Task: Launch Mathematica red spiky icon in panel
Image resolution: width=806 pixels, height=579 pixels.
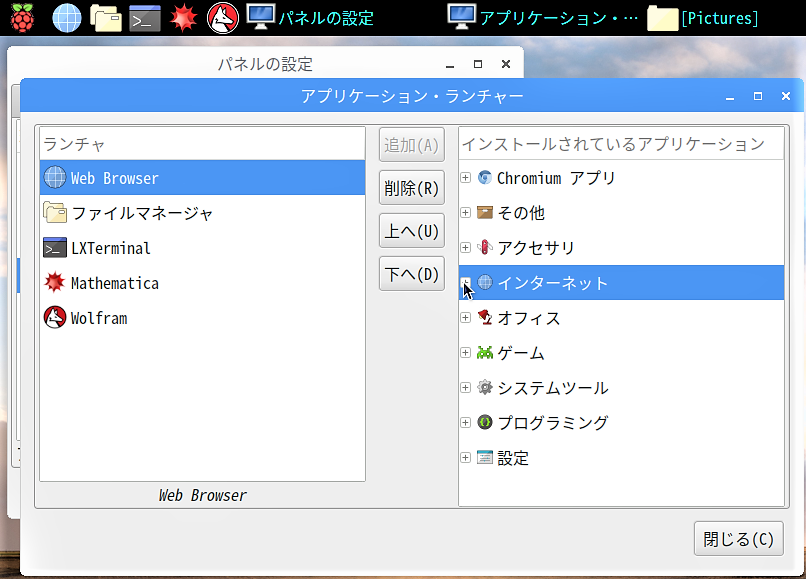Action: (x=184, y=18)
